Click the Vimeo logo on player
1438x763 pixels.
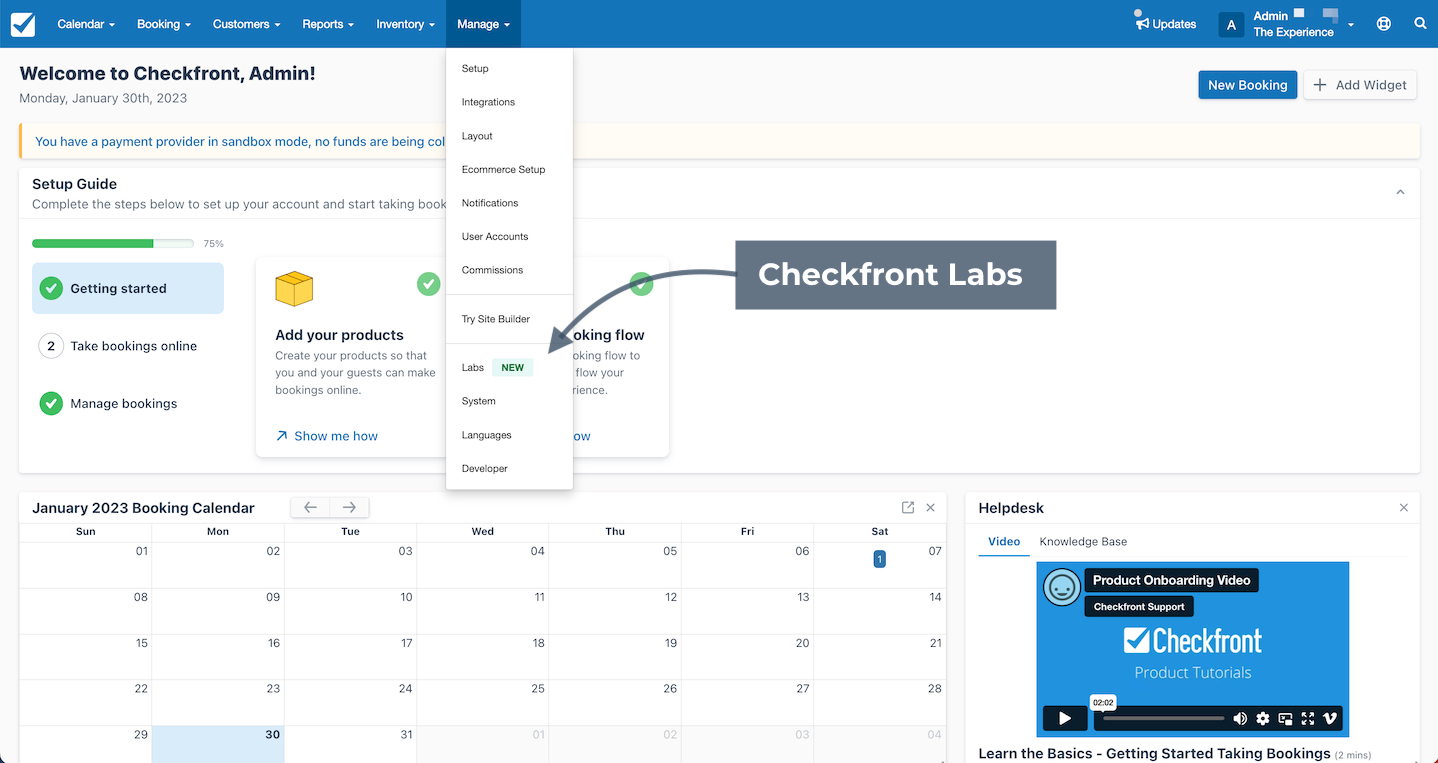pos(1330,718)
